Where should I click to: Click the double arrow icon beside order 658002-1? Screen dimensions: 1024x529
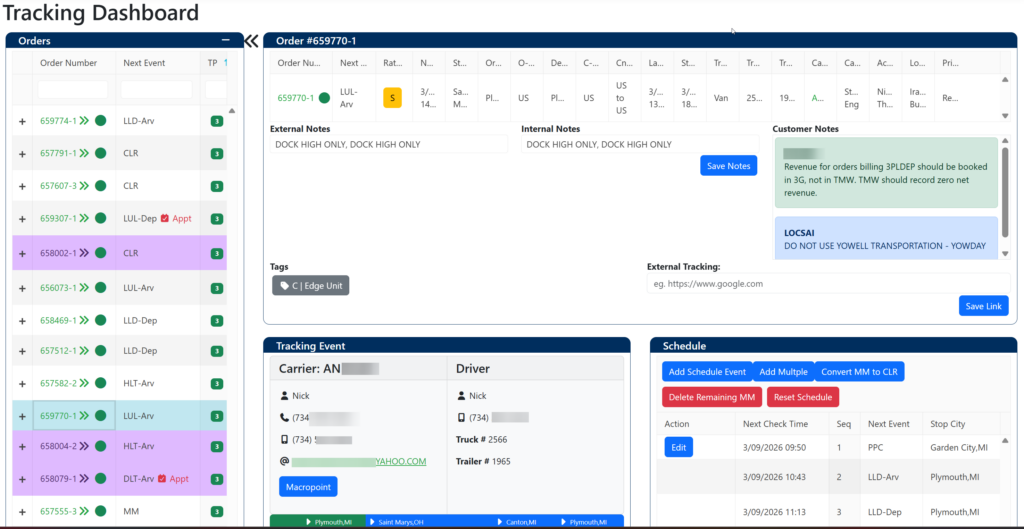point(84,253)
